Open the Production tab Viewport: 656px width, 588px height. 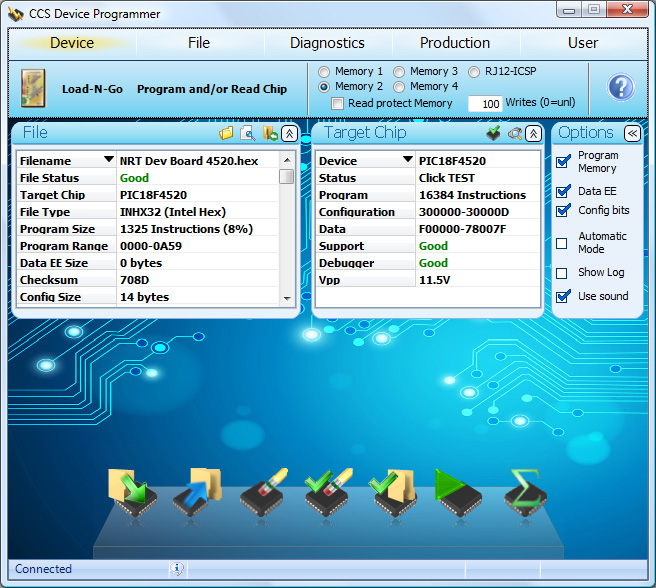(x=455, y=43)
